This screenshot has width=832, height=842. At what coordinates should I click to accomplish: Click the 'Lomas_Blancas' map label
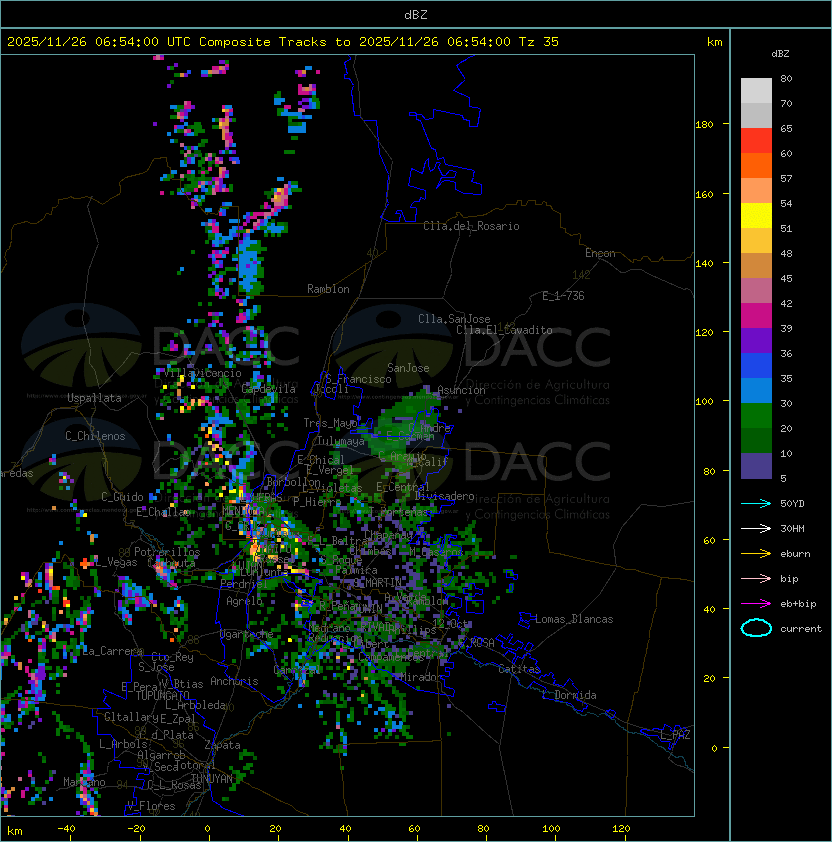point(574,619)
